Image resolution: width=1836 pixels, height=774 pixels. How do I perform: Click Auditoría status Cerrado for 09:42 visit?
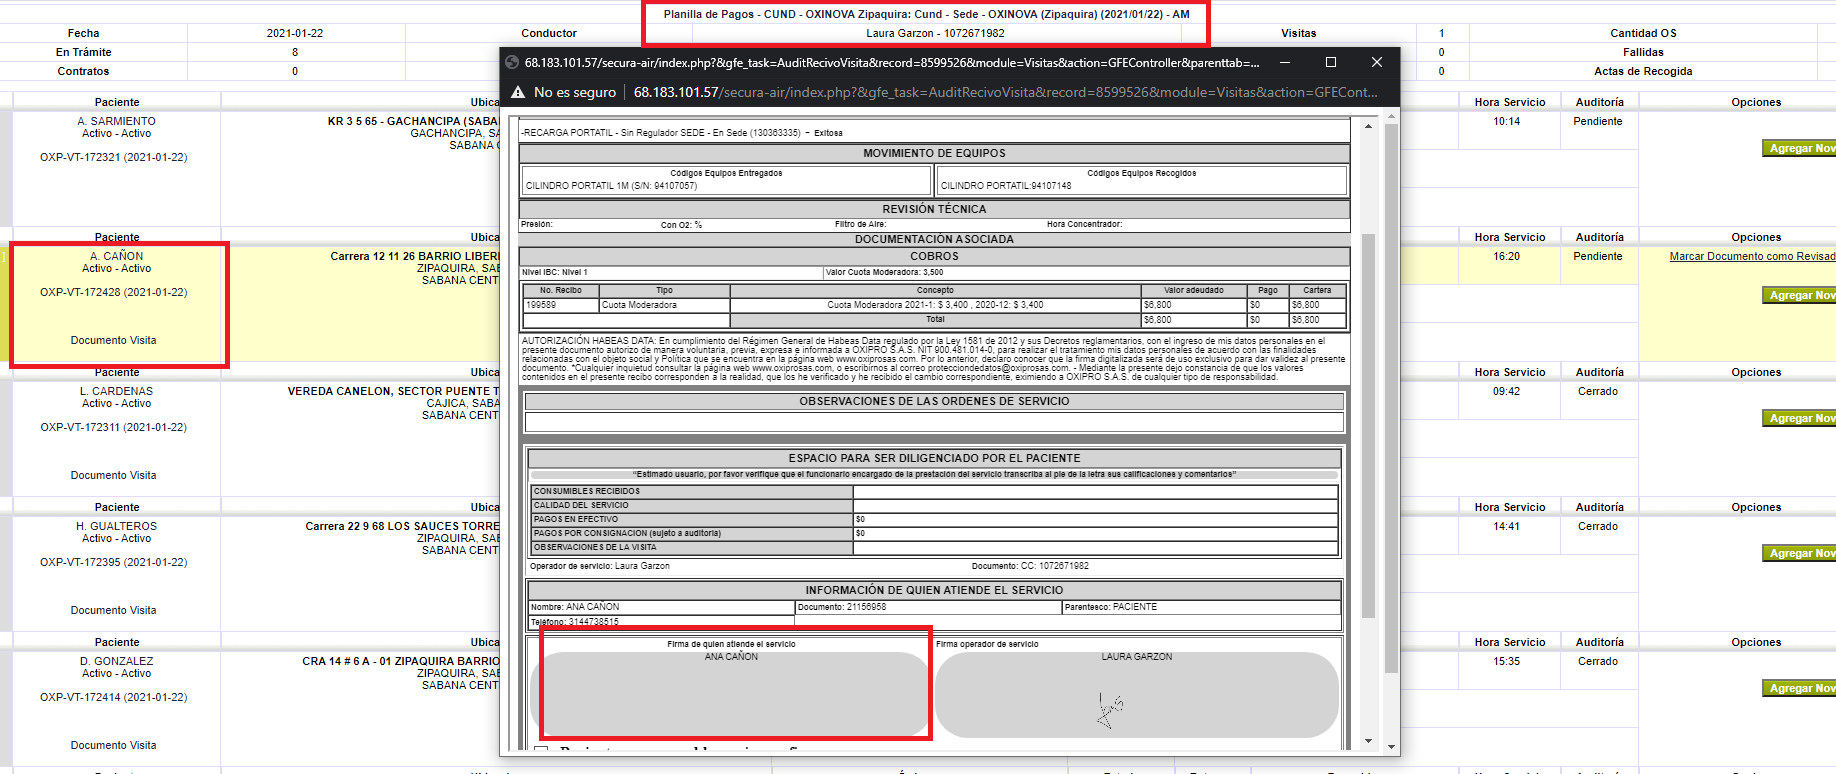(1597, 392)
